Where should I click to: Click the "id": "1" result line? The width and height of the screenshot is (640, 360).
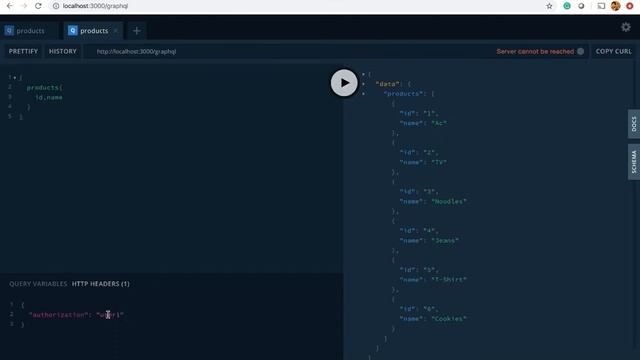click(x=419, y=113)
